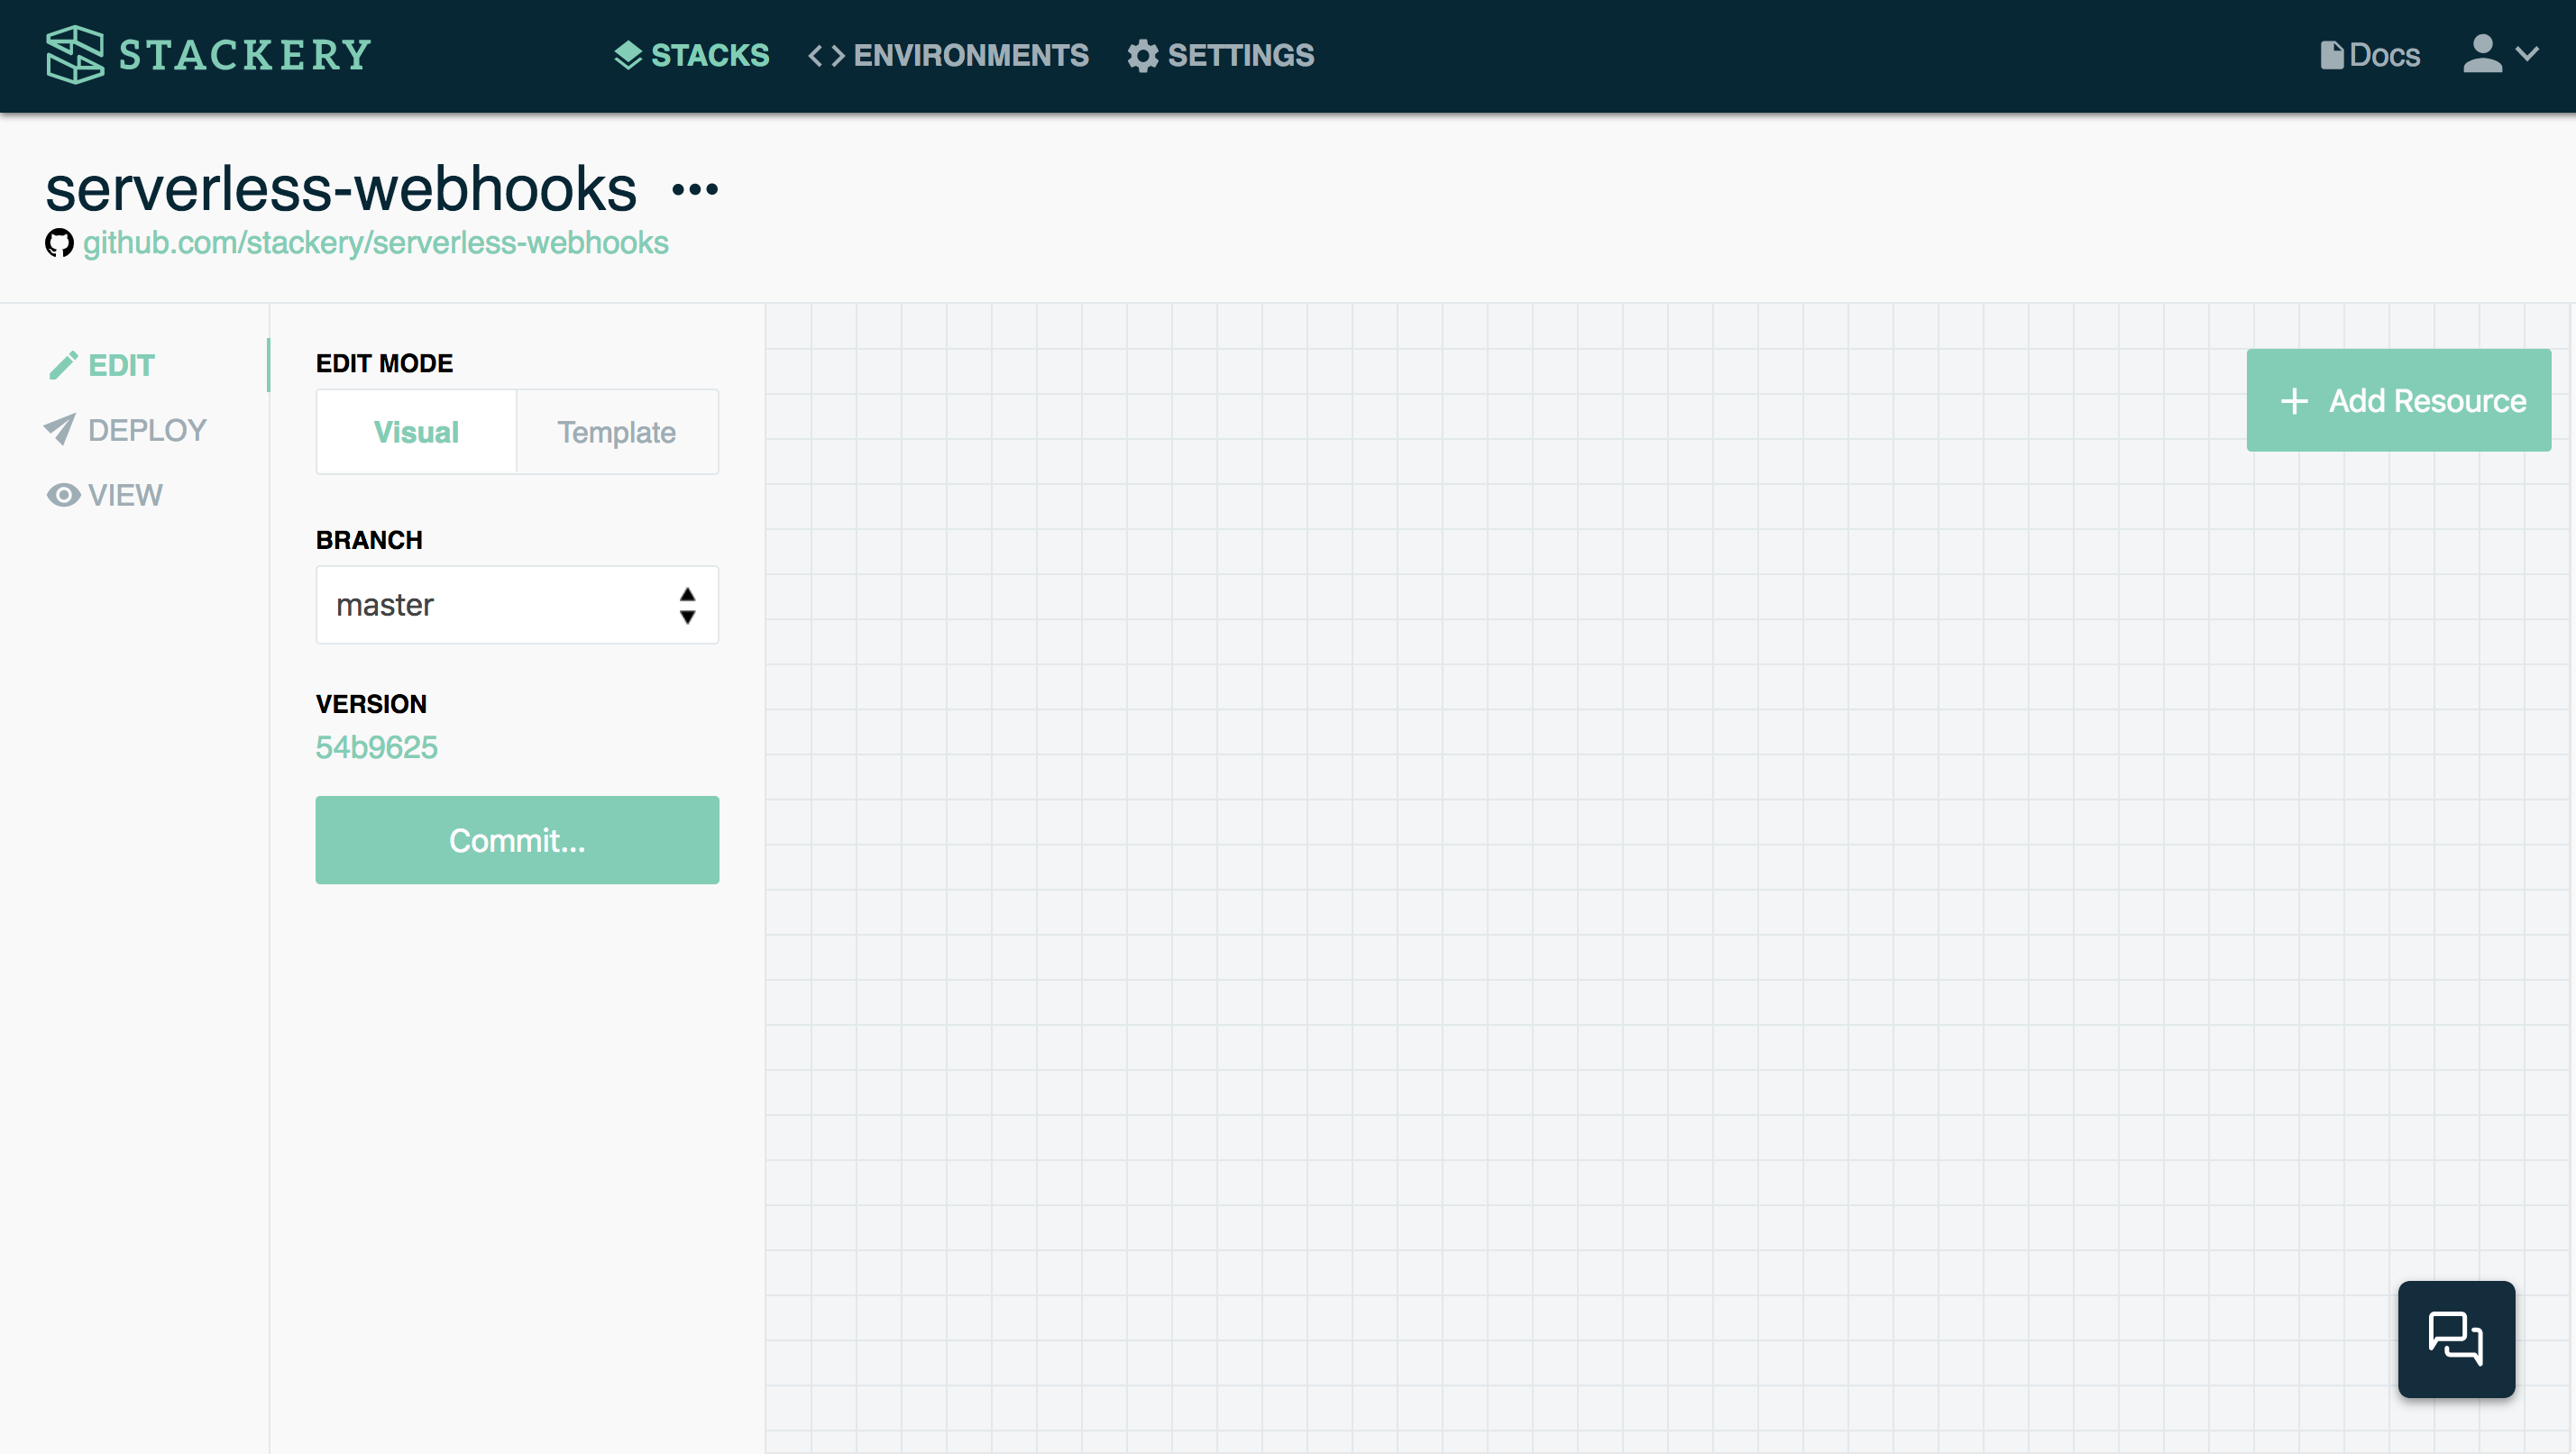The image size is (2576, 1454).
Task: Click the Commit... button
Action: (x=517, y=840)
